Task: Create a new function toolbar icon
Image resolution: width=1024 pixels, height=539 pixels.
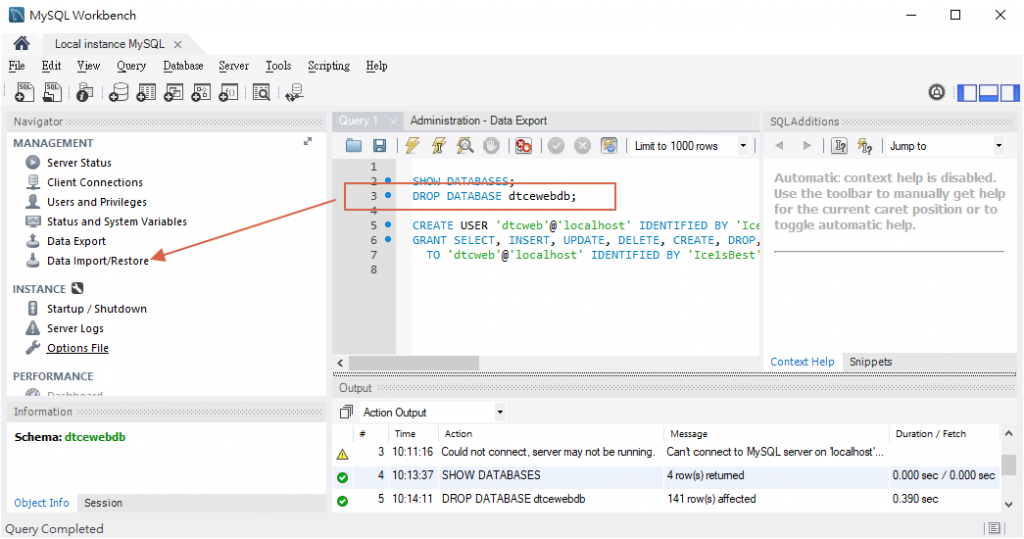Action: click(228, 93)
